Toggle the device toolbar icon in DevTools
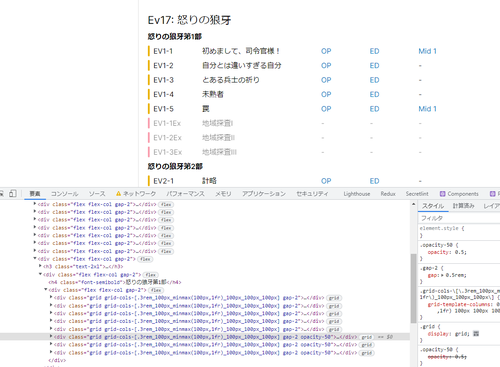500x367 pixels. coord(13,193)
